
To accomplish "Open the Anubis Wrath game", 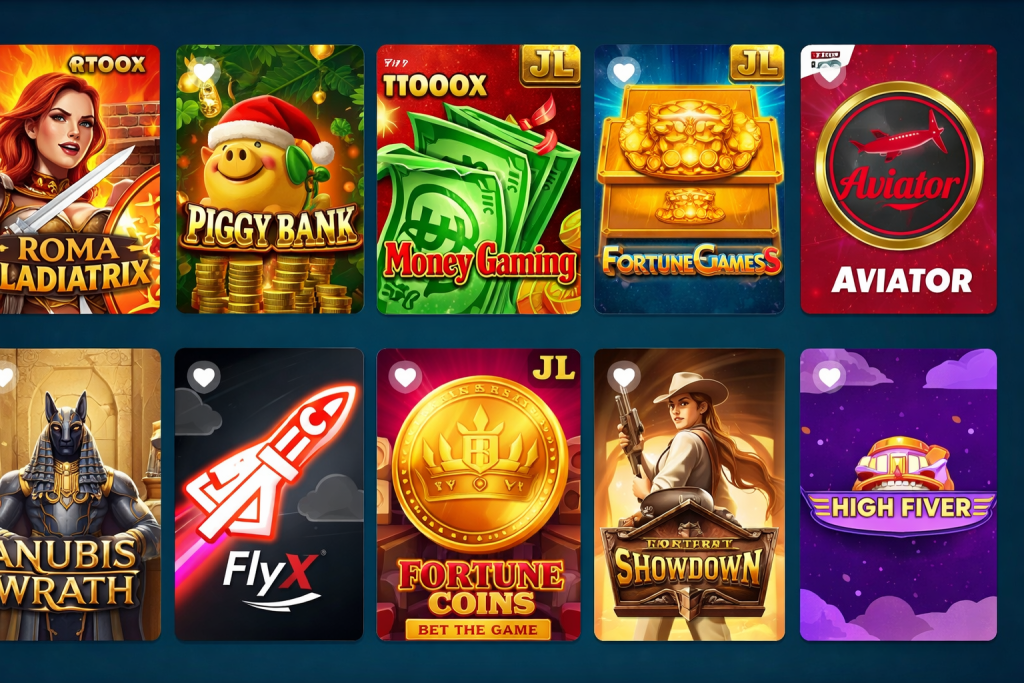I will click(x=80, y=494).
